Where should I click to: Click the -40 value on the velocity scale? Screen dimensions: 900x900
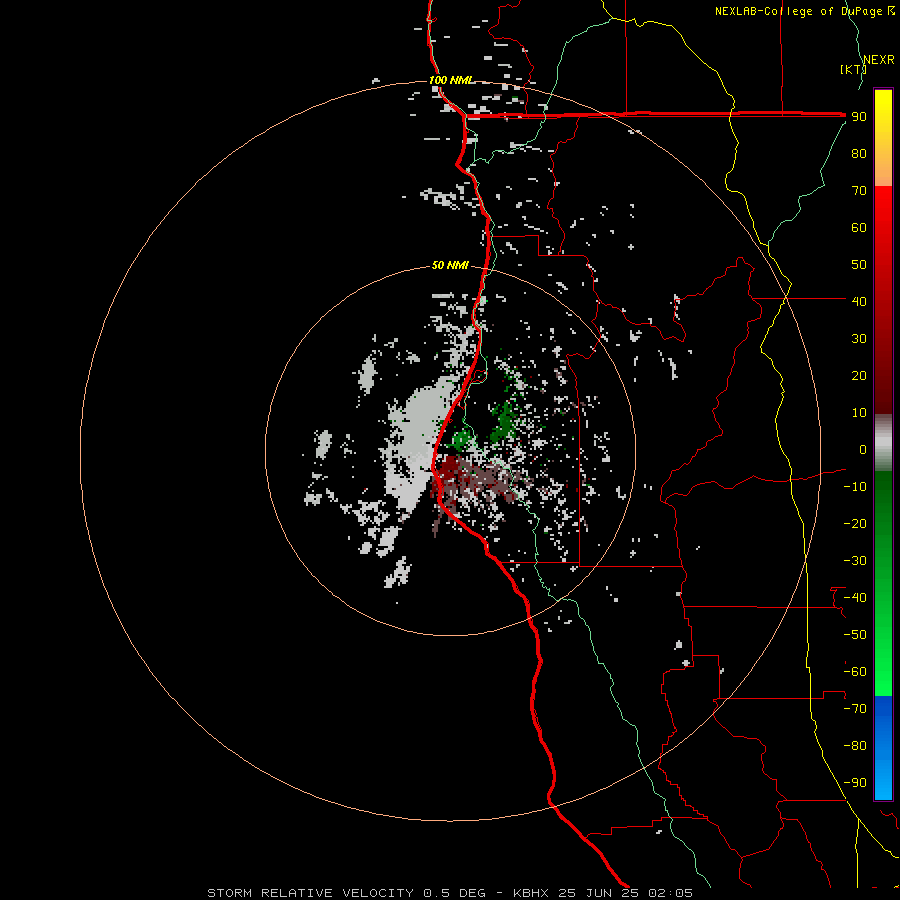[x=855, y=598]
